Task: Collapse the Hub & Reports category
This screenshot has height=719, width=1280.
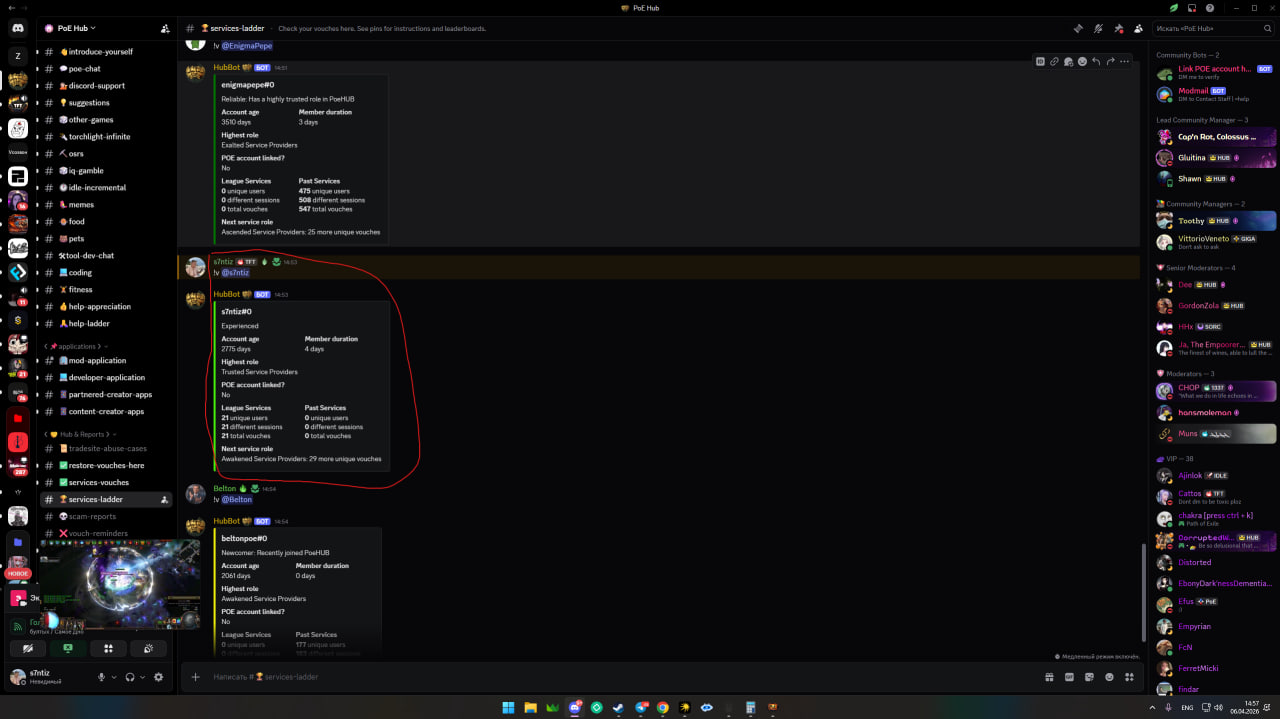Action: pyautogui.click(x=81, y=434)
